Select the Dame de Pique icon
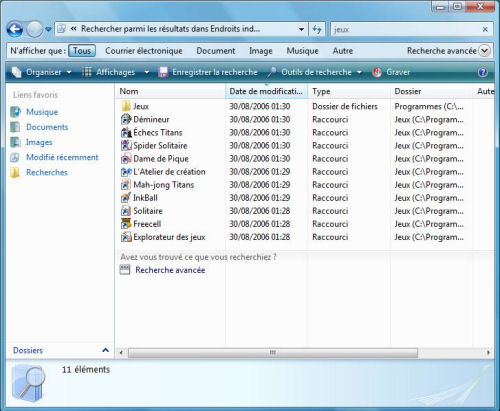Viewport: 500px width, 411px height. coord(126,159)
